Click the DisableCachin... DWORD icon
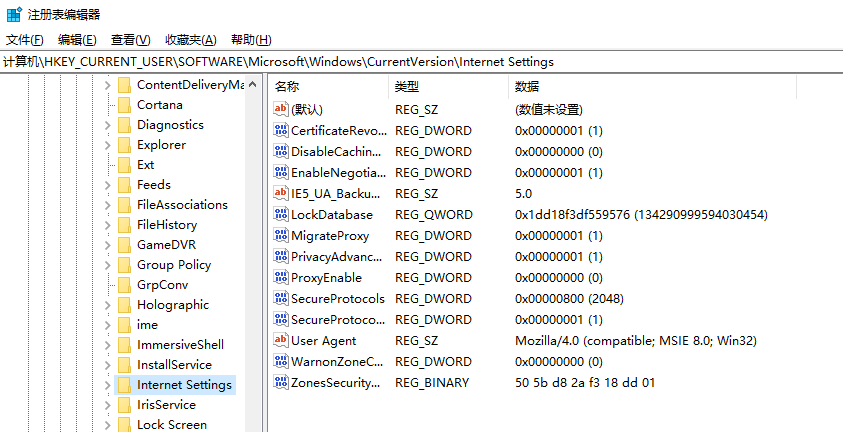The image size is (843, 432). 281,151
